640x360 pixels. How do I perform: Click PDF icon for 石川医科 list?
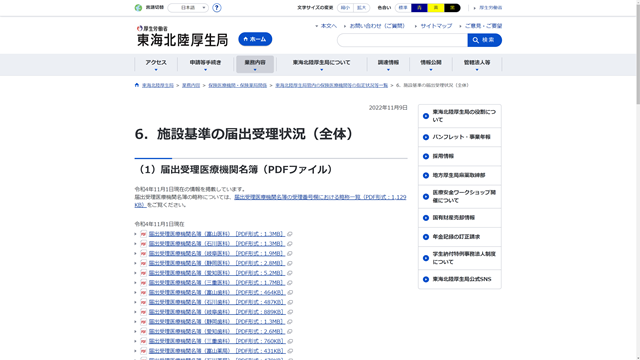143,244
